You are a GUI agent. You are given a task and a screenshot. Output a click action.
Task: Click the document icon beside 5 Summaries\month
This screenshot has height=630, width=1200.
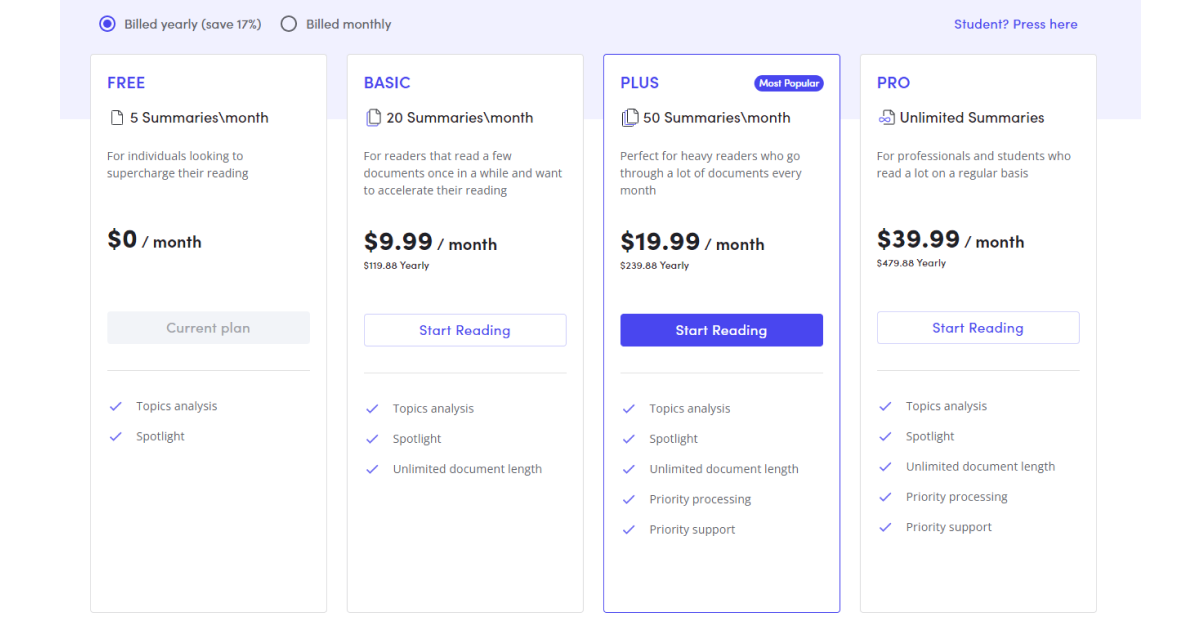pyautogui.click(x=116, y=118)
